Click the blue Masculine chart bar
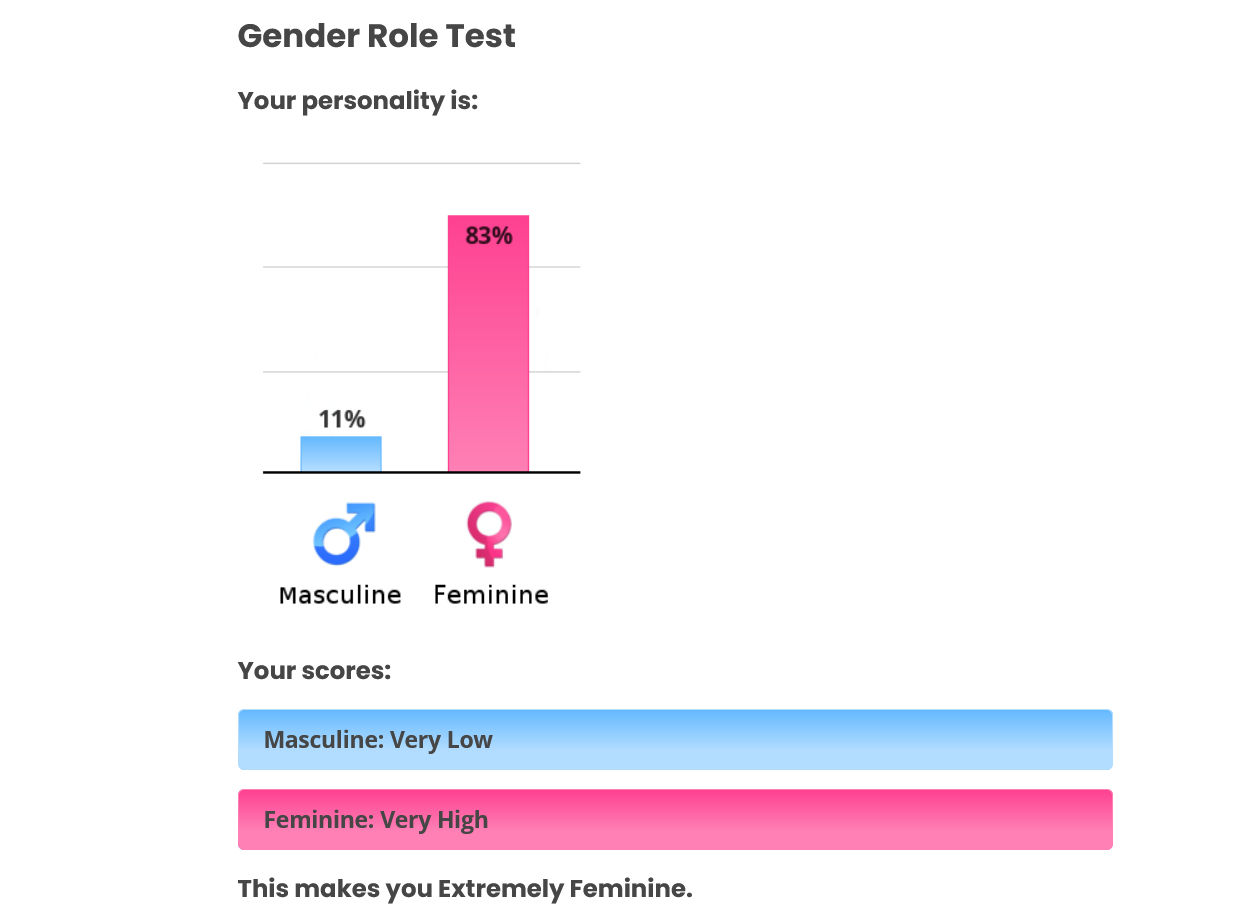This screenshot has height=921, width=1252. [x=341, y=455]
